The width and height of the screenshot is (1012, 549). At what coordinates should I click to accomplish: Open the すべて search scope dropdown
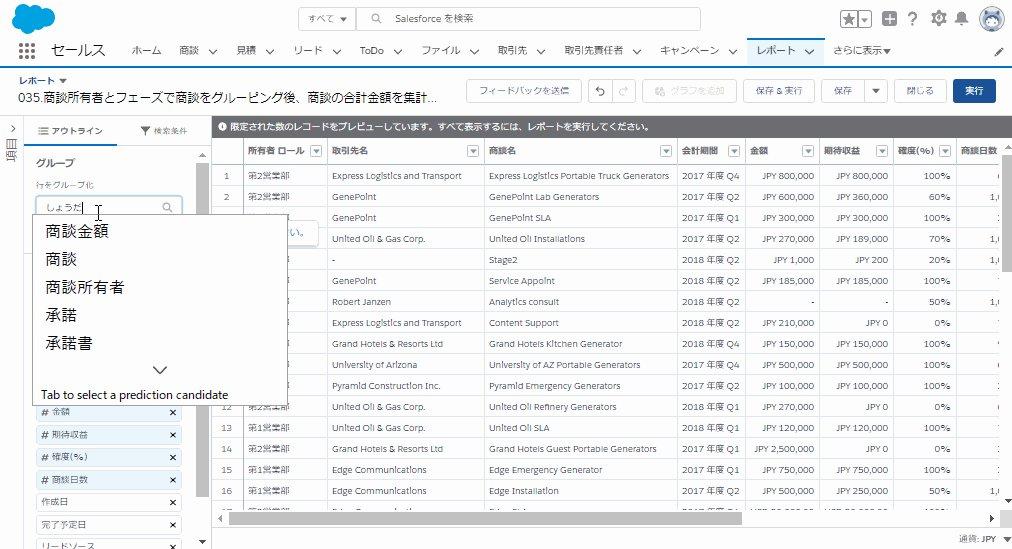[327, 19]
